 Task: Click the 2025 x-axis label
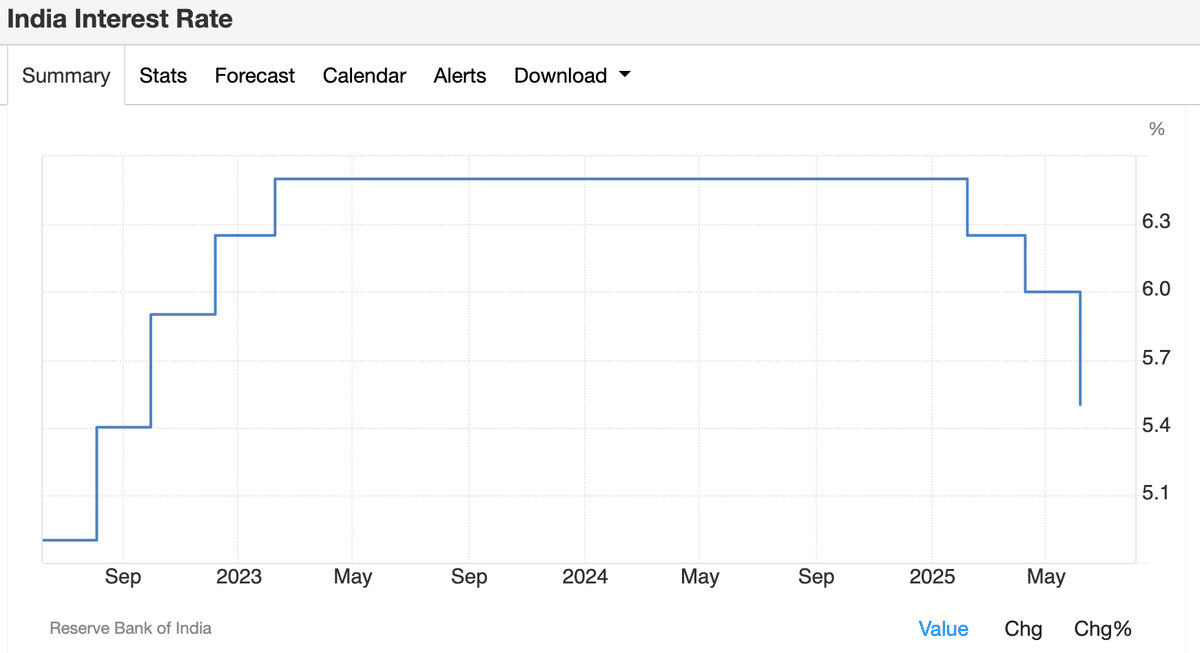[932, 577]
